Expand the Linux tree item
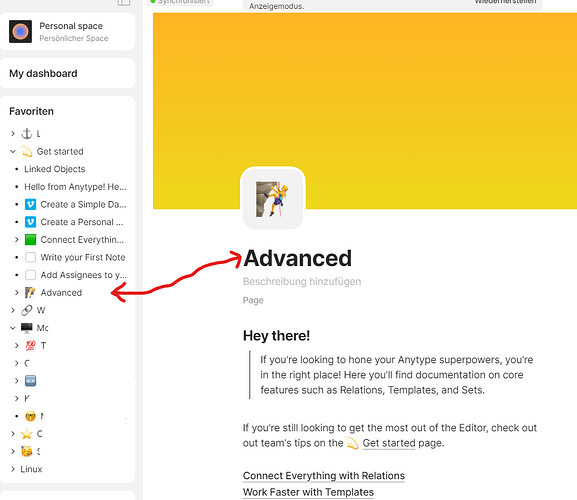Screen dimensions: 577x500 point(13,469)
